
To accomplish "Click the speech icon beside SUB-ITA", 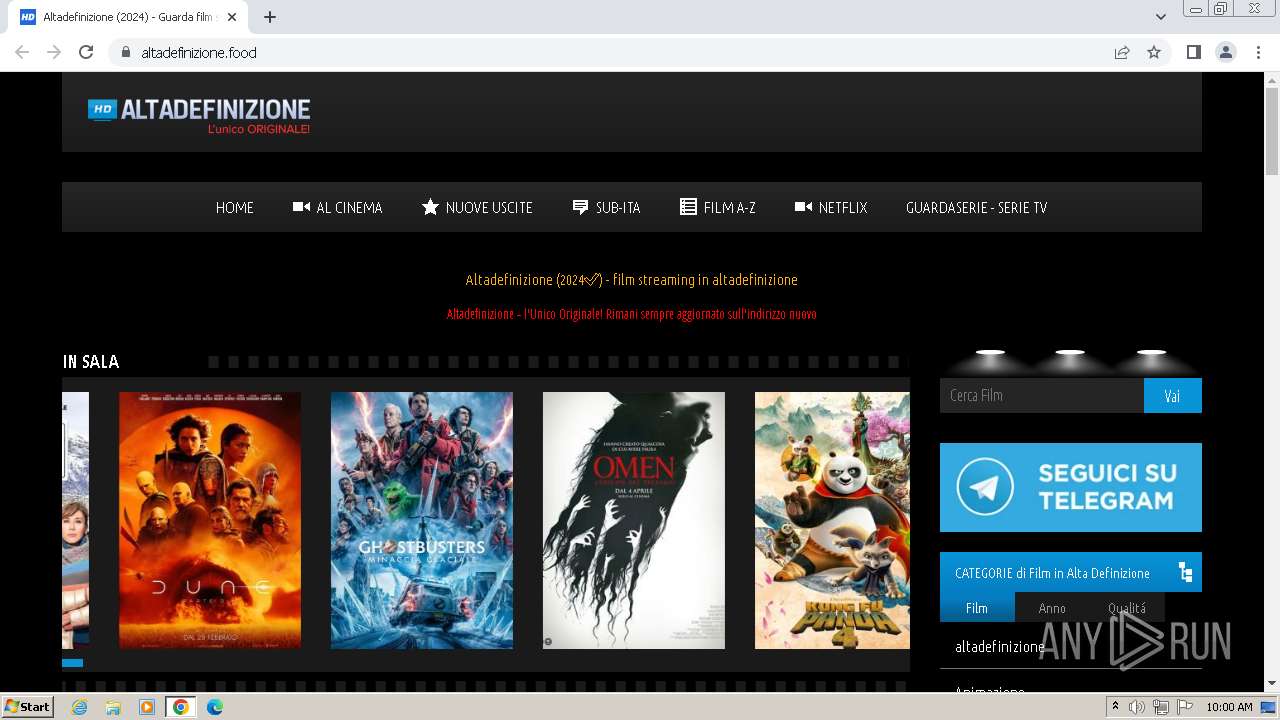I will tap(580, 207).
